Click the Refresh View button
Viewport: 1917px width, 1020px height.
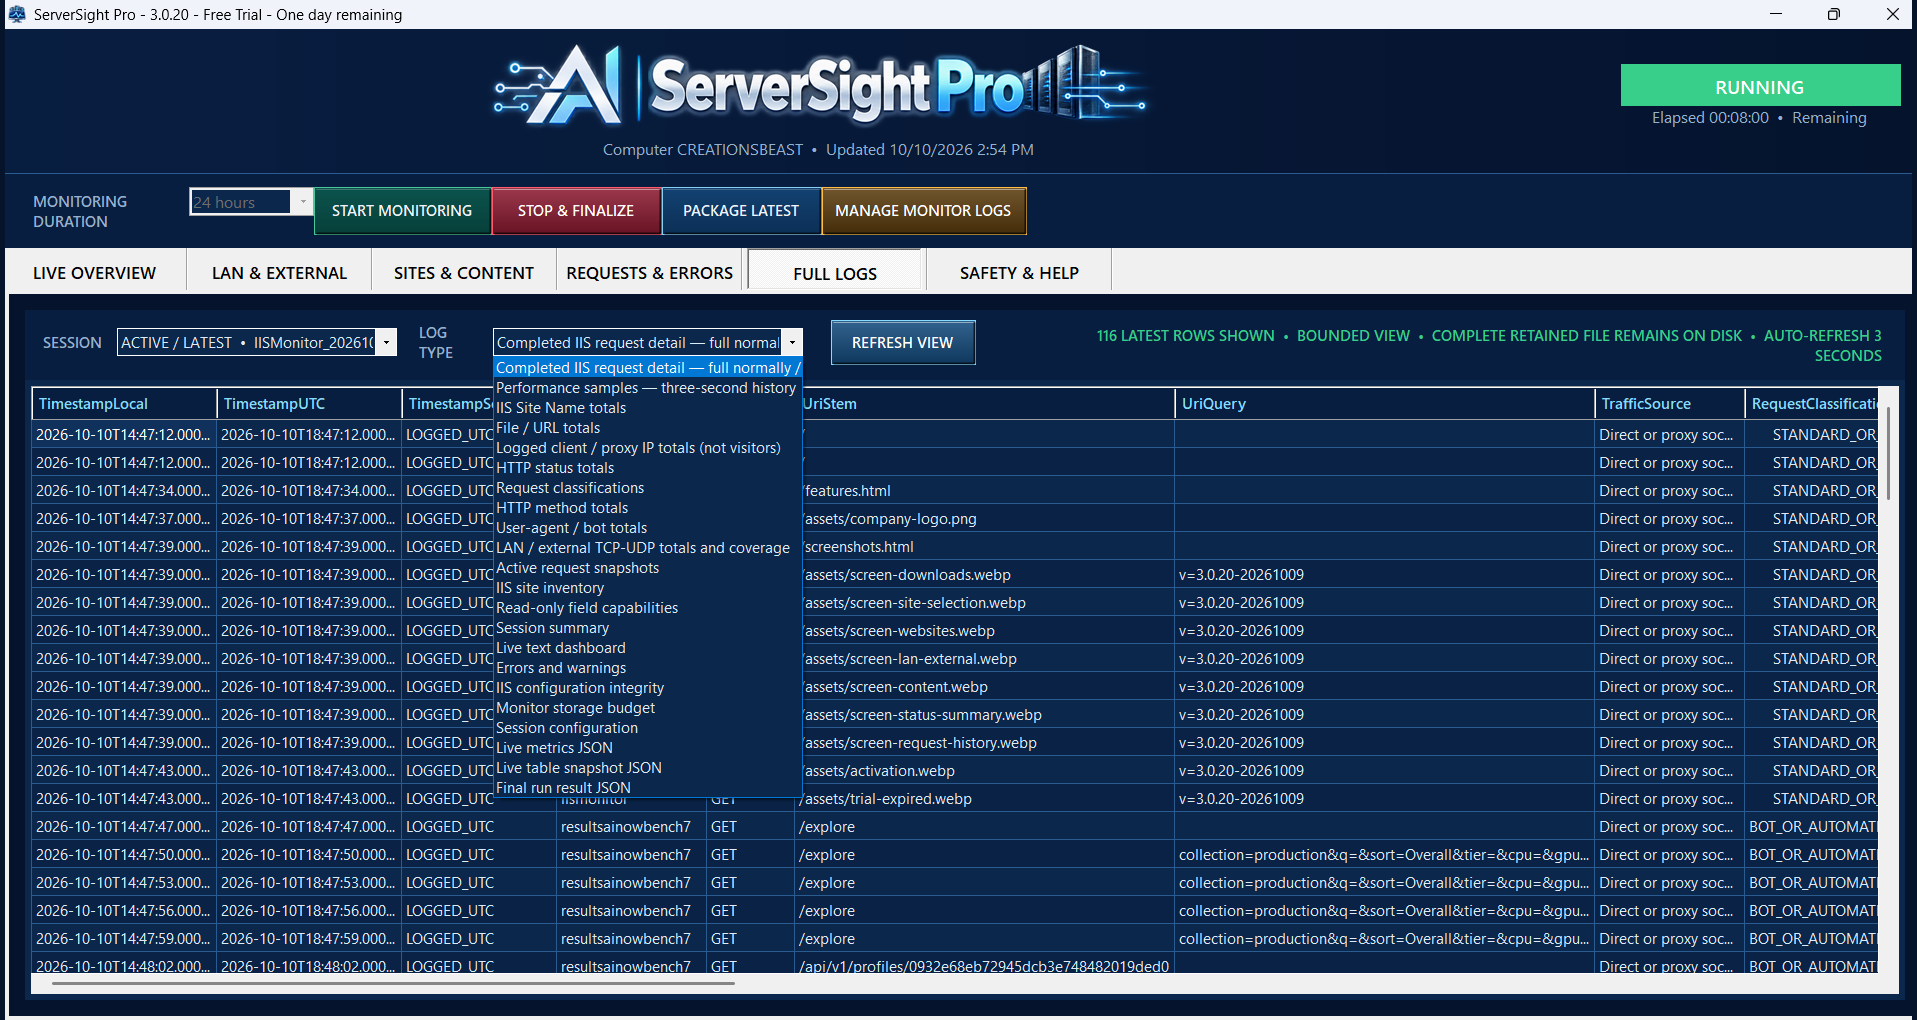point(903,343)
